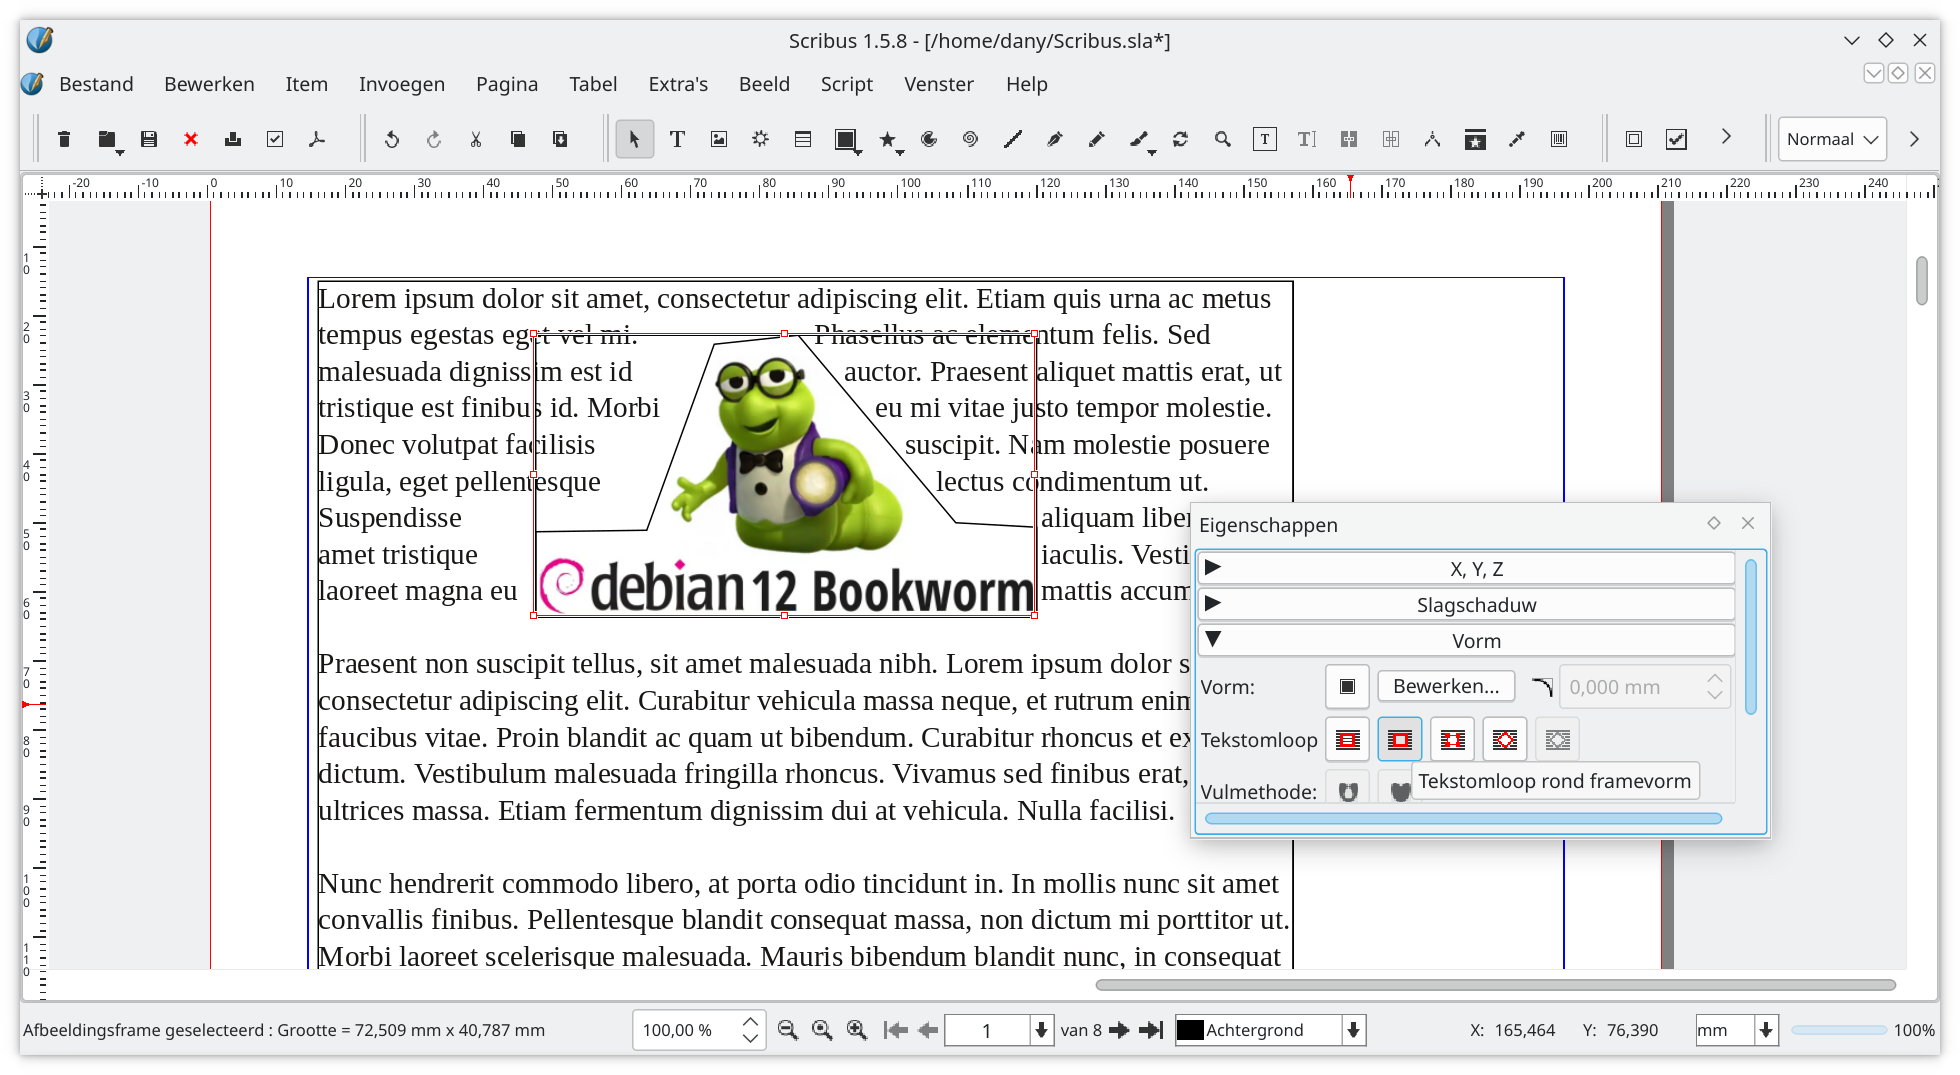1960x1075 pixels.
Task: Click the Bewerken... shape button
Action: (x=1446, y=686)
